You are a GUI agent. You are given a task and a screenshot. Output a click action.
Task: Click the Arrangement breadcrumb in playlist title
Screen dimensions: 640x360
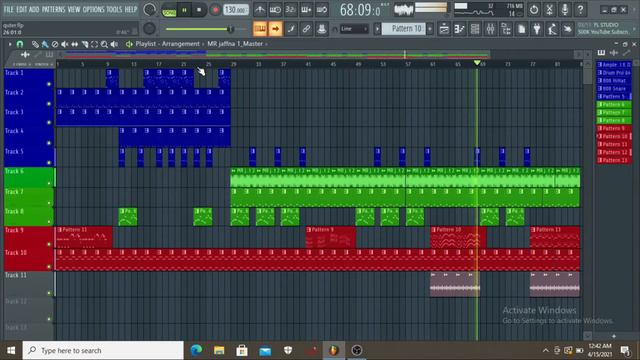[x=181, y=44]
